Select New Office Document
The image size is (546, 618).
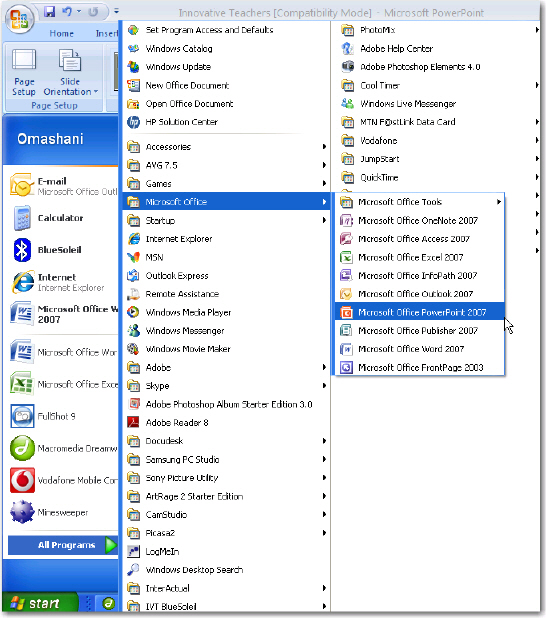point(226,85)
